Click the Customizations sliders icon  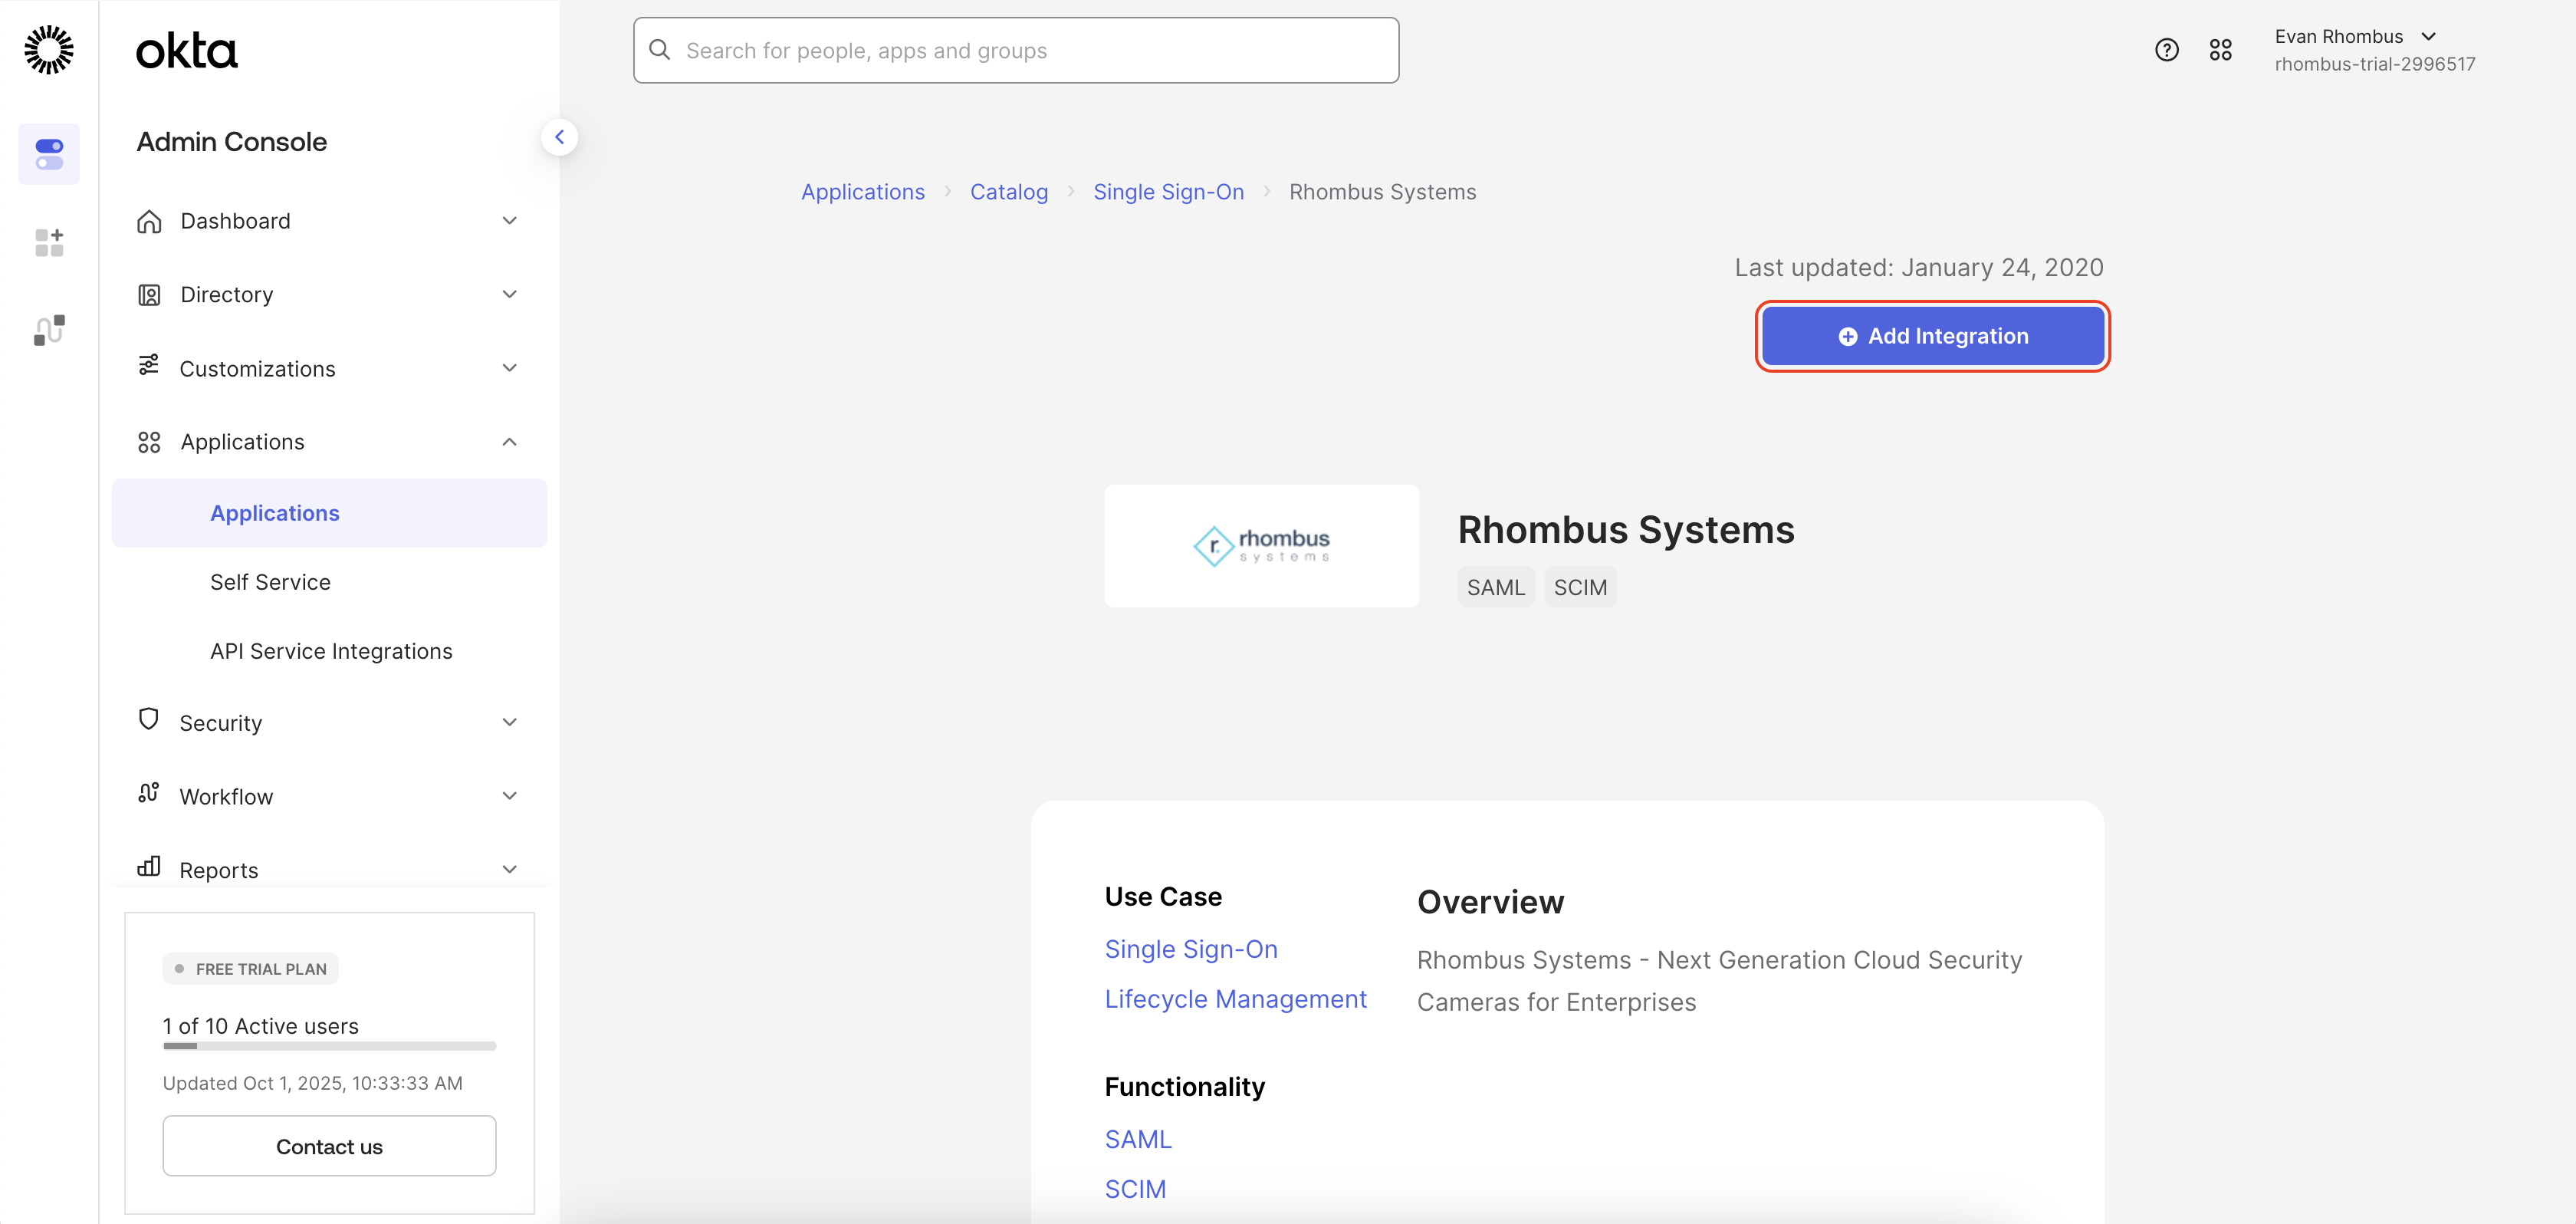(149, 365)
